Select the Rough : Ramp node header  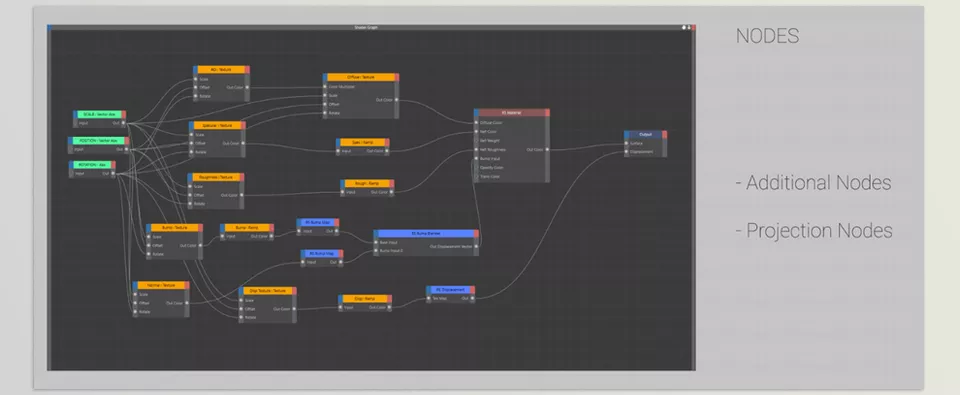click(x=367, y=183)
